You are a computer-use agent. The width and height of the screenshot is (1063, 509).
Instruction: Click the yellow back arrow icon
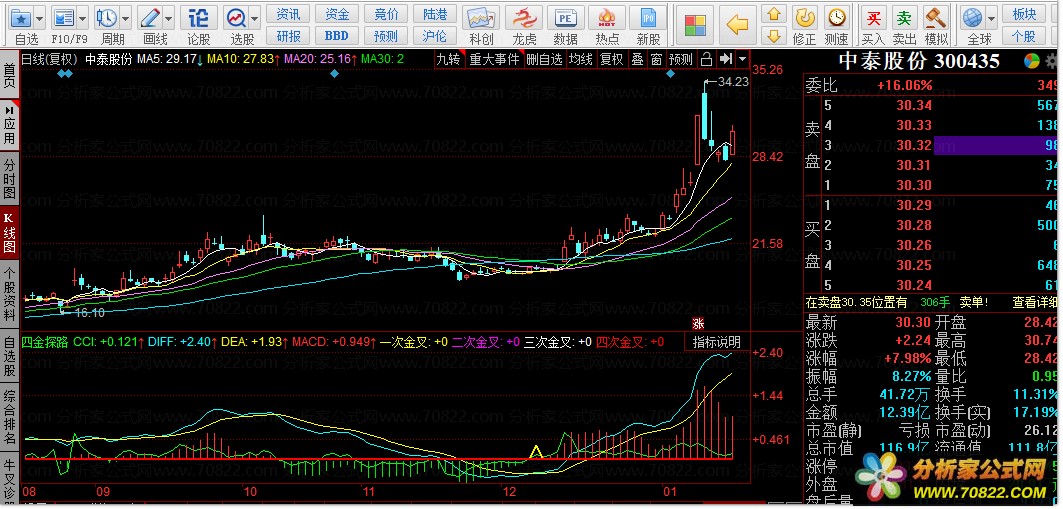click(737, 23)
